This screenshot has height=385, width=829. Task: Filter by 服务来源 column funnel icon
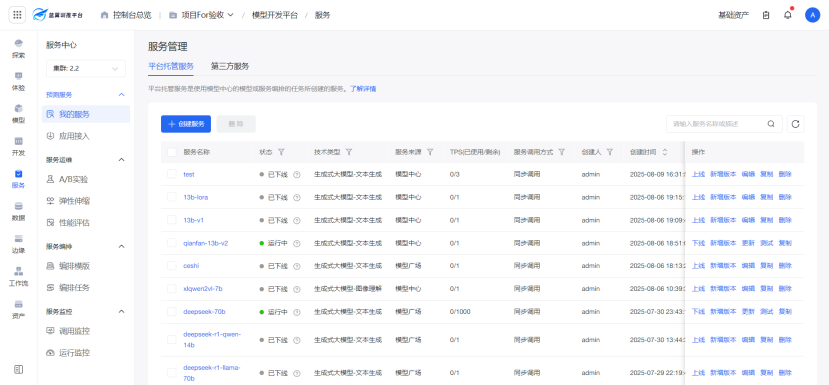(430, 152)
